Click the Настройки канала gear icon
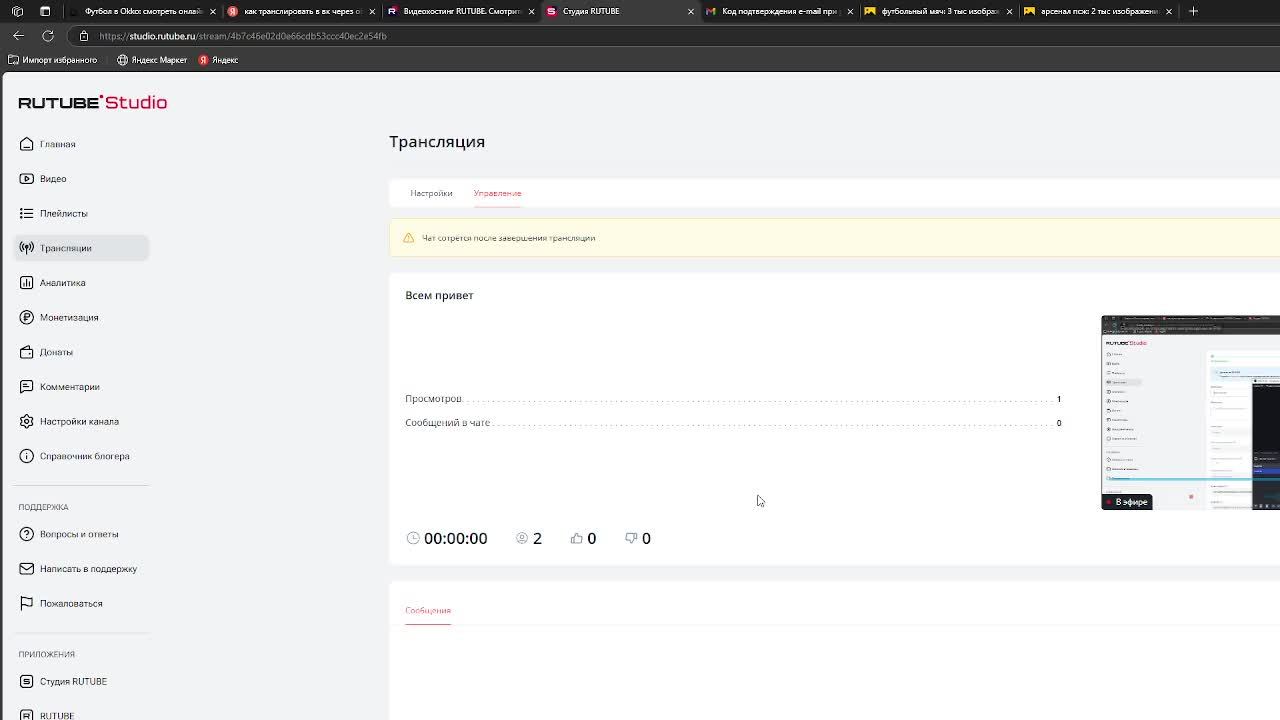The height and width of the screenshot is (720, 1280). tap(27, 421)
